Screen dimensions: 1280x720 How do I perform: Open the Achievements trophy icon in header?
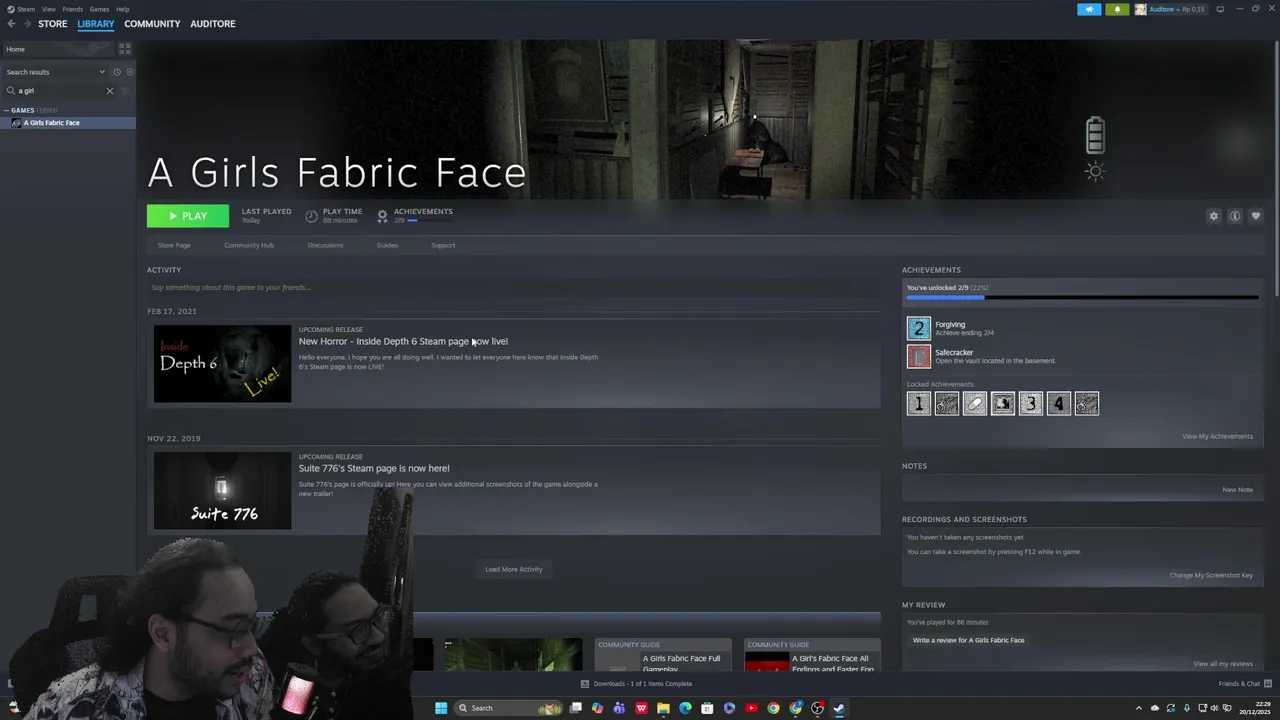click(382, 216)
